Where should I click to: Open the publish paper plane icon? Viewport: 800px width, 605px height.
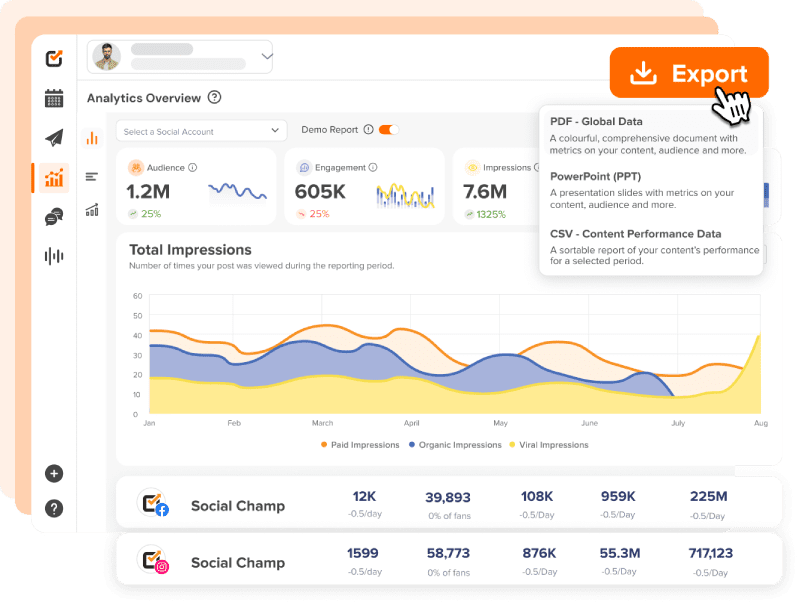pos(54,138)
